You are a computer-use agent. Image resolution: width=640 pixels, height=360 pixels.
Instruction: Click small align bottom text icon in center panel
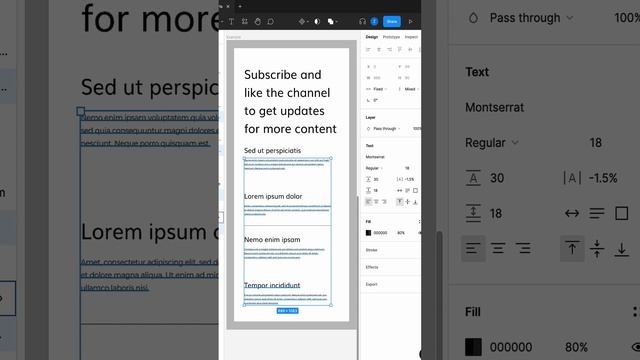click(x=415, y=202)
